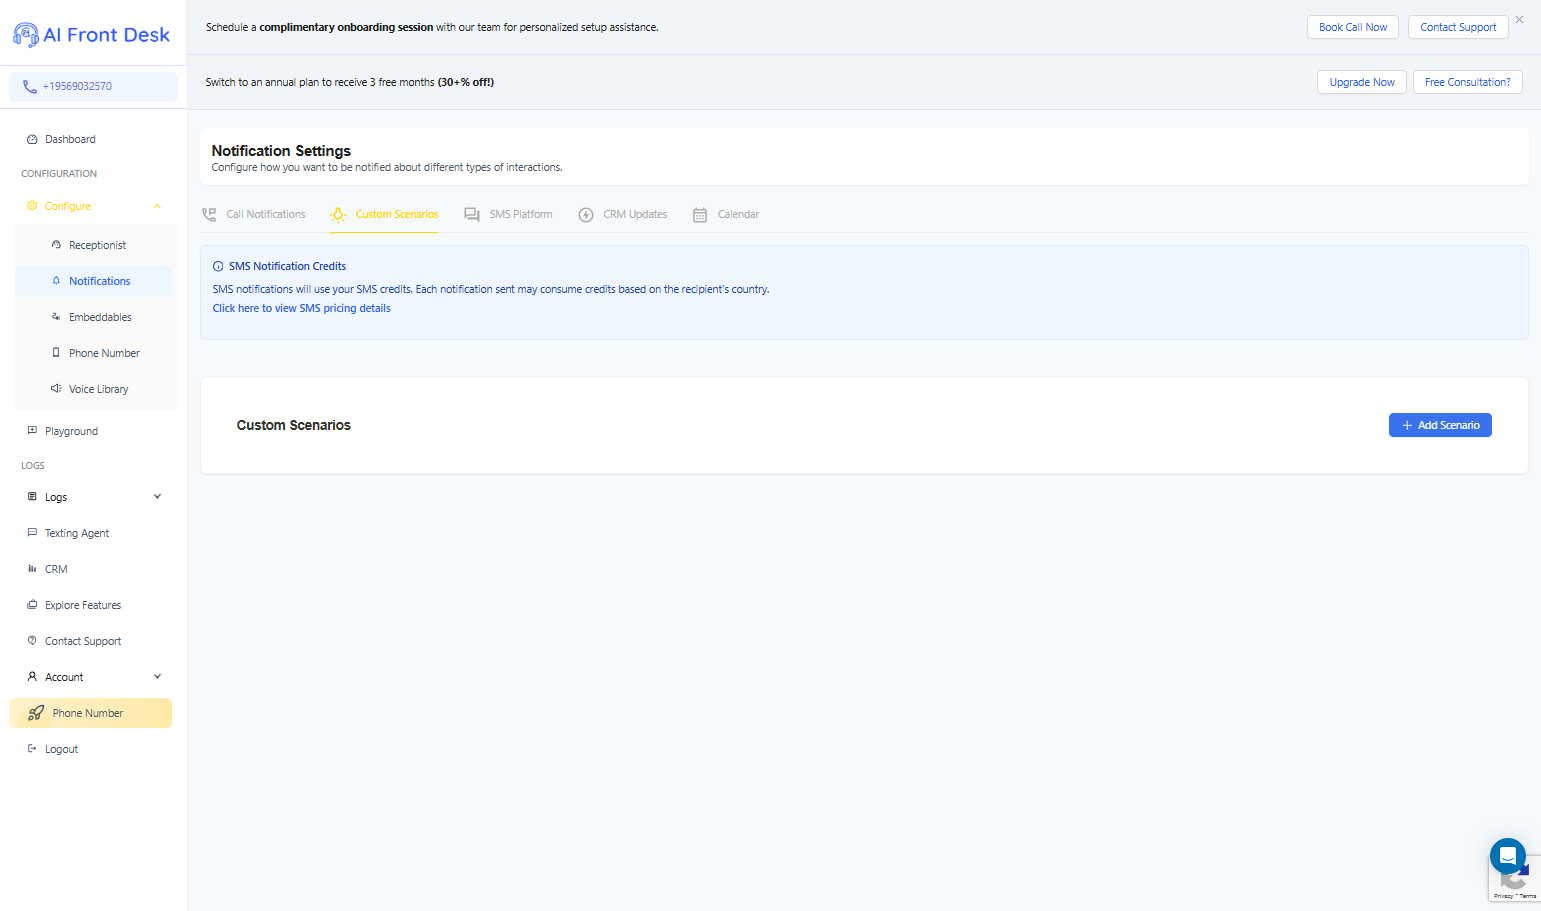Screen dimensions: 1541x911
Task: Click the SMS Notification Credits info icon
Action: pyautogui.click(x=218, y=267)
